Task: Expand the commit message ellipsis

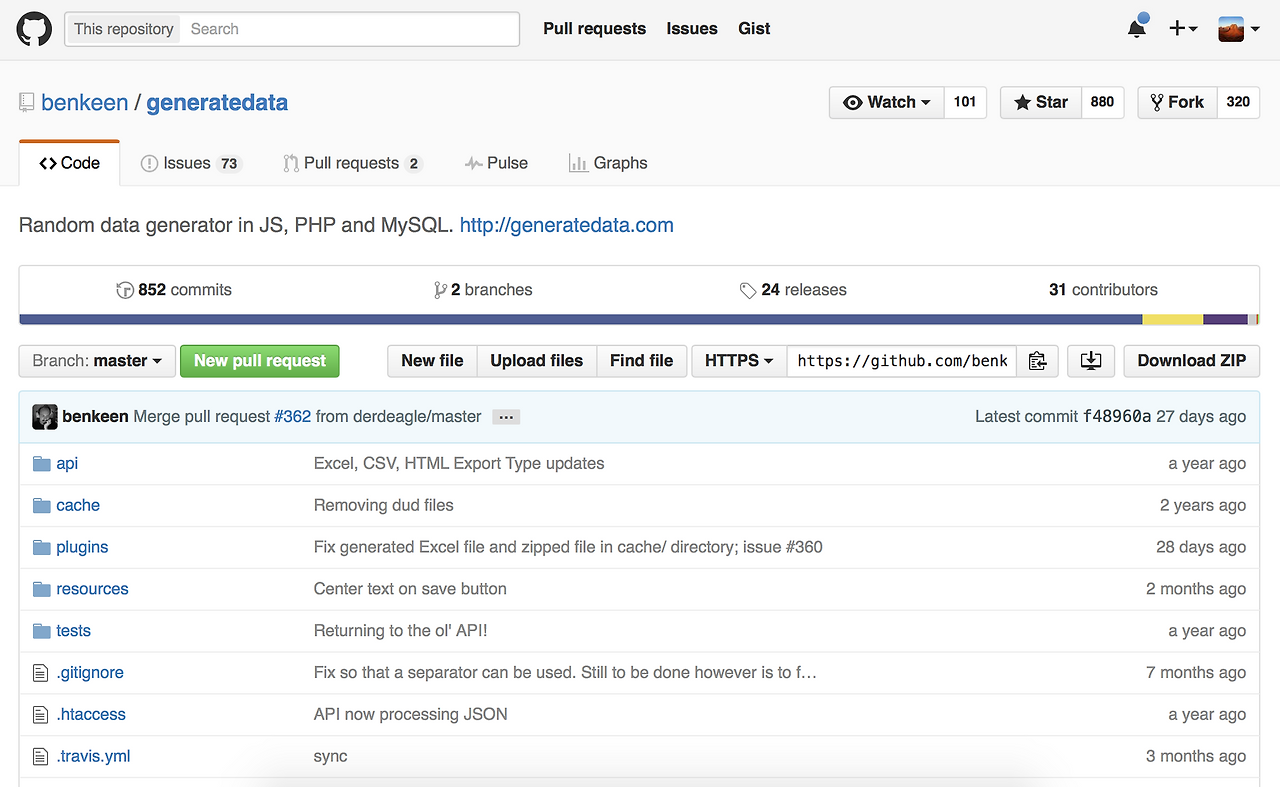Action: tap(506, 417)
